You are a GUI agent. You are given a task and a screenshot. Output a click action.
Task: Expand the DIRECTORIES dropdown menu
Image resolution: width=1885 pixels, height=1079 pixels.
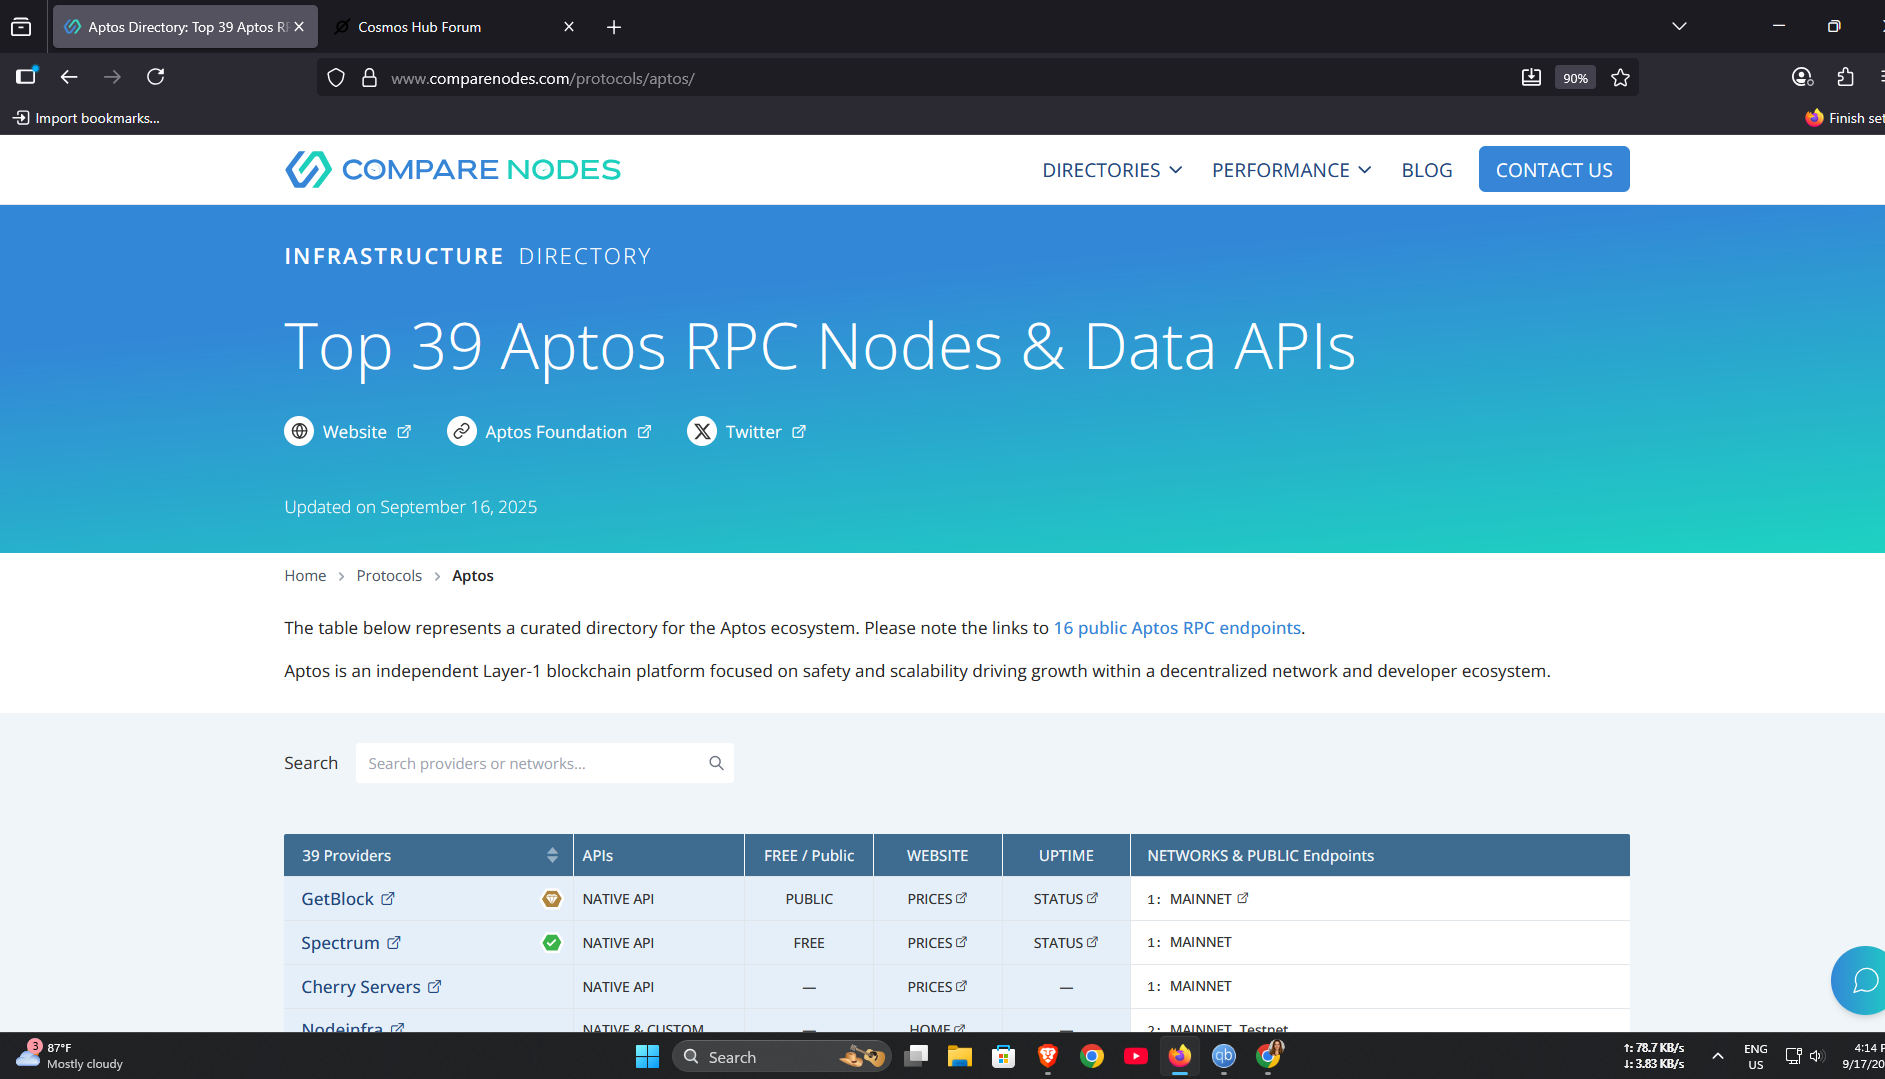point(1112,170)
